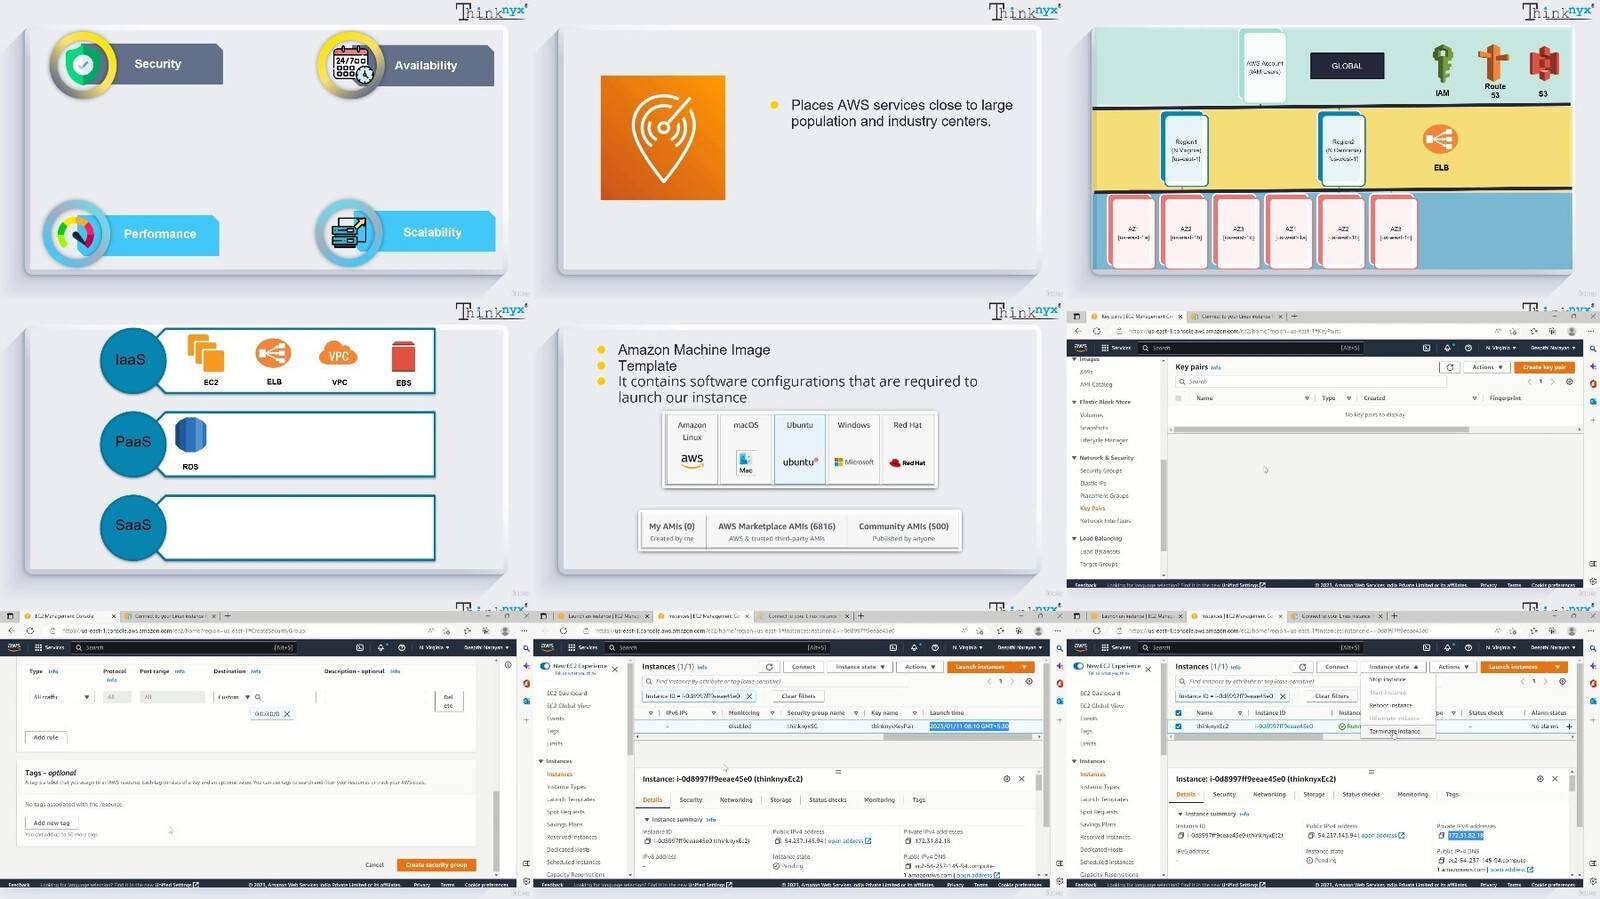This screenshot has height=899, width=1600.
Task: Select the My AMIs (0) tab
Action: tap(672, 531)
